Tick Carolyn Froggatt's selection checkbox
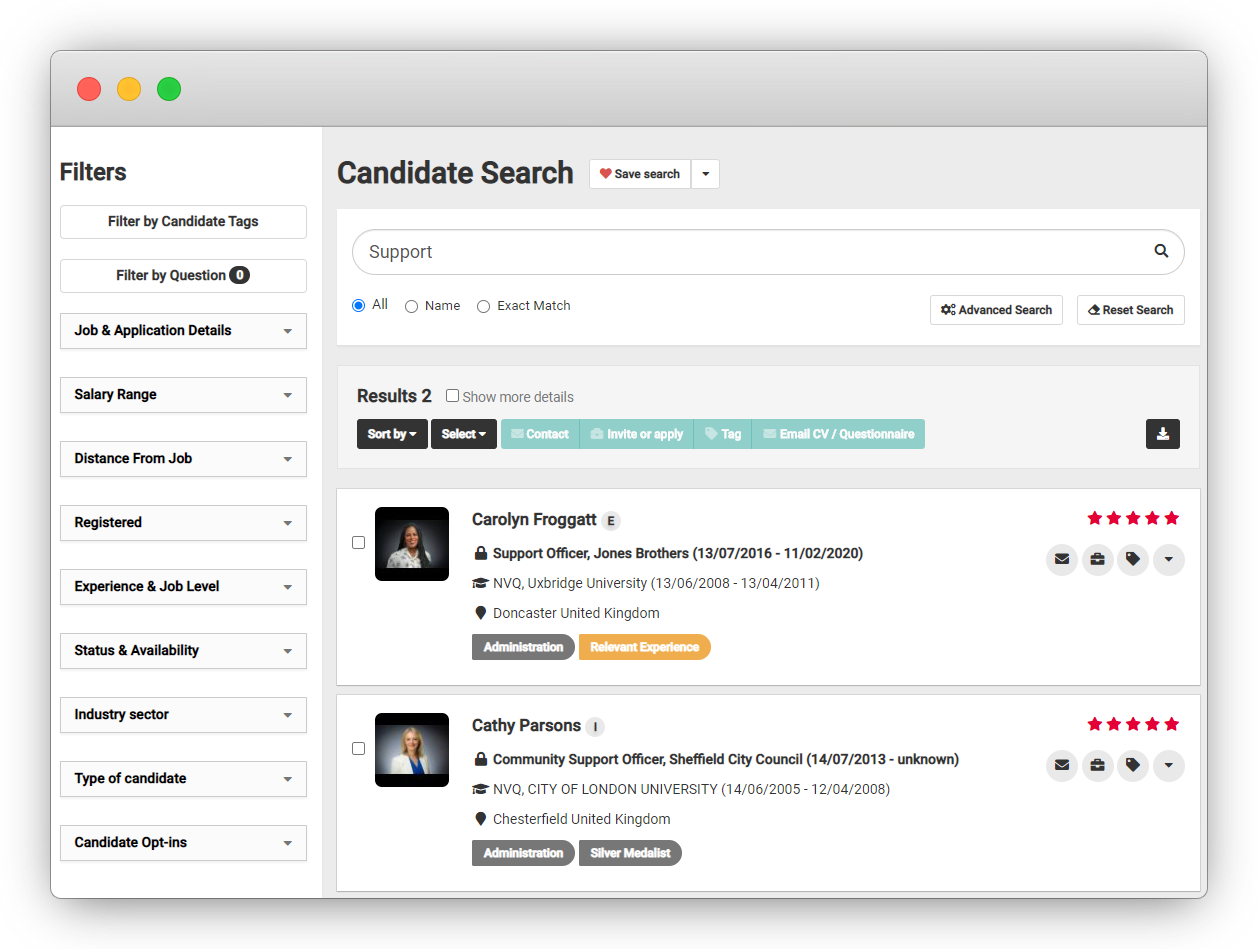This screenshot has height=949, width=1258. tap(358, 542)
